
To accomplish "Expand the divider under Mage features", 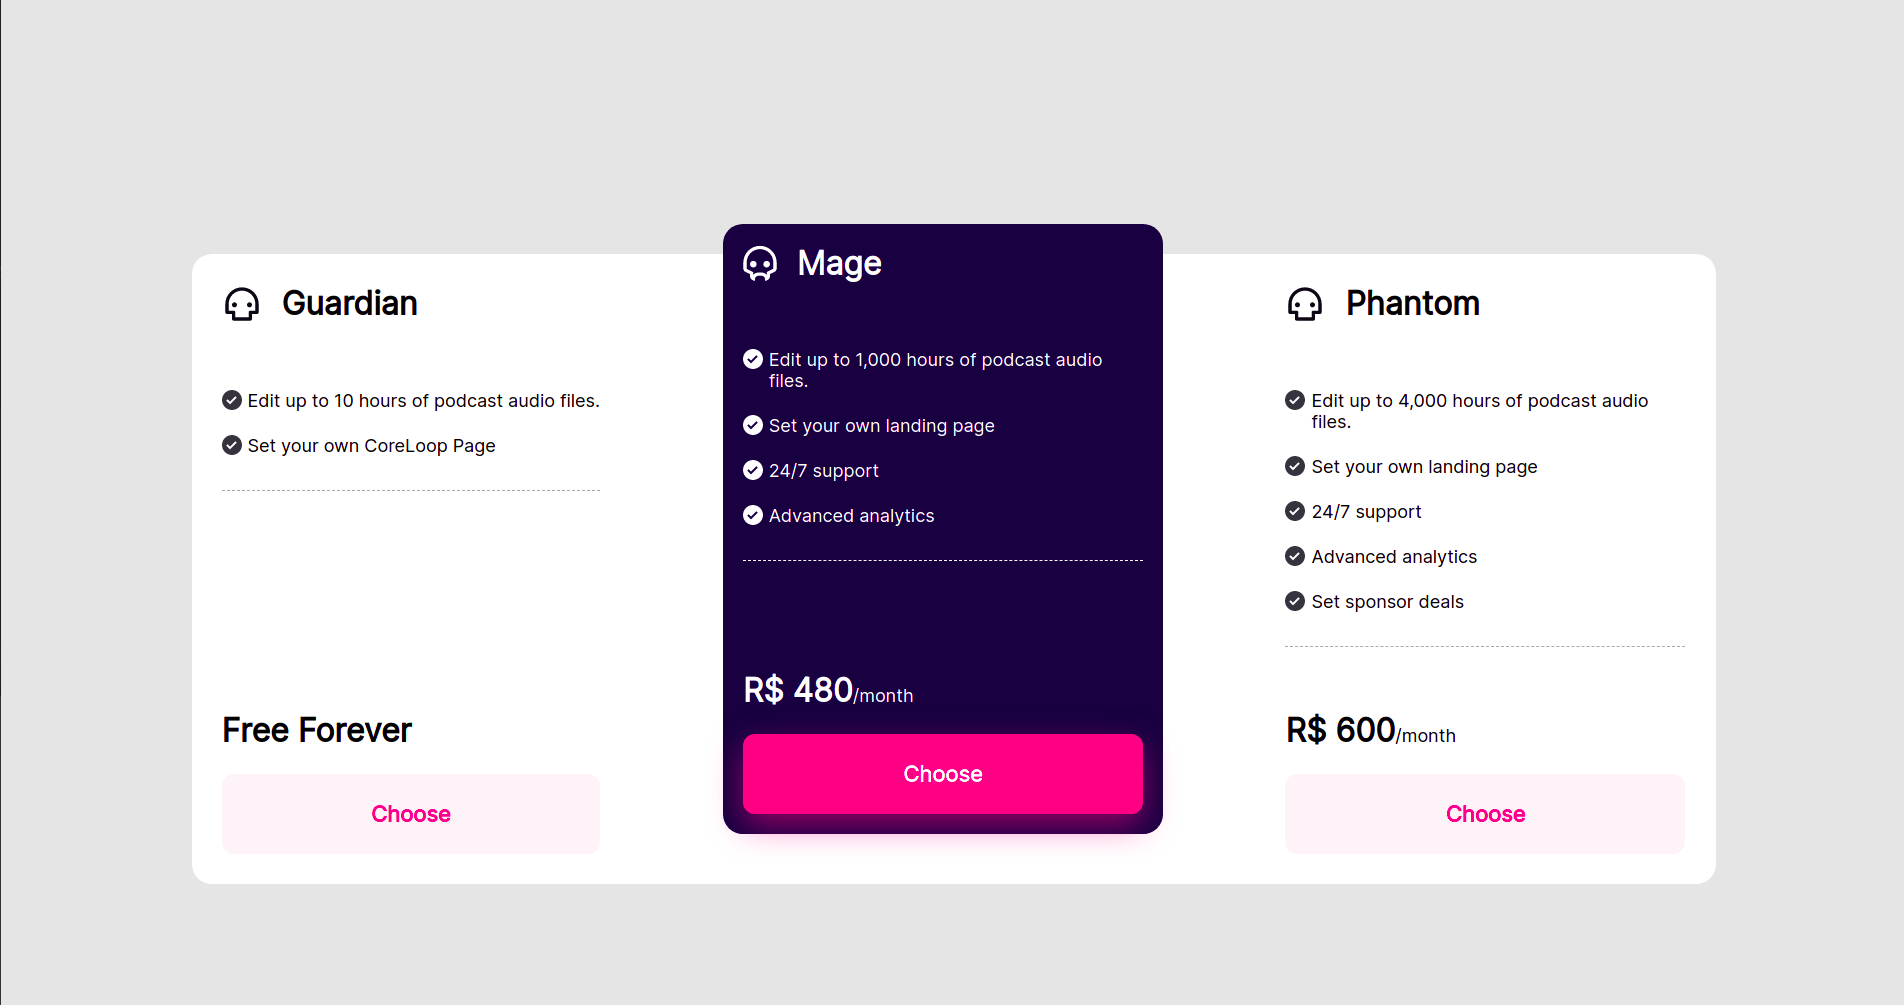I will [x=942, y=560].
